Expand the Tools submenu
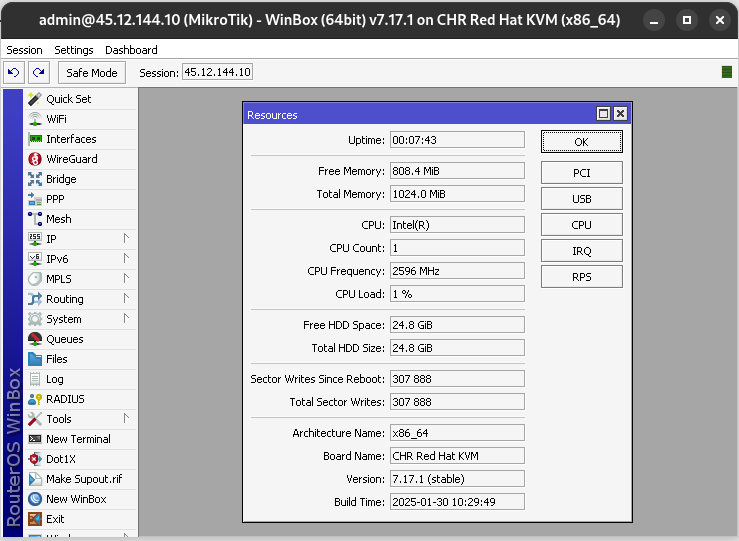Screen dimensions: 739x541 point(126,418)
